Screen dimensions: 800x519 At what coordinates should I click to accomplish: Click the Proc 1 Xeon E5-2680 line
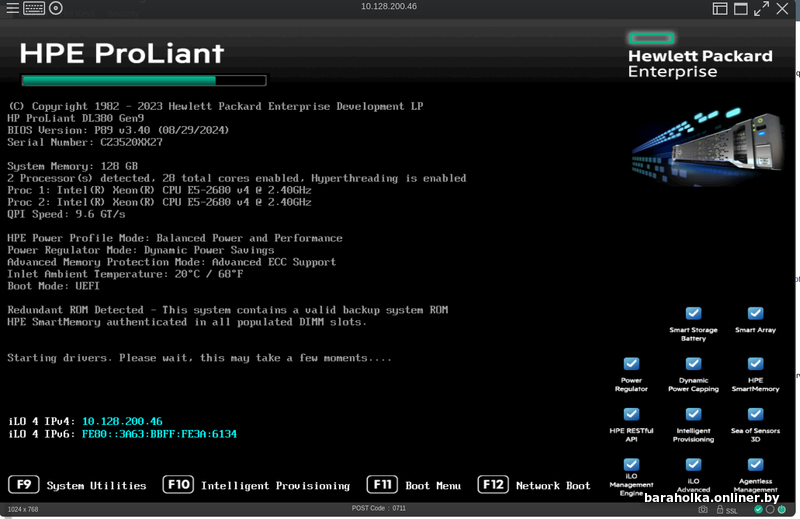pyautogui.click(x=159, y=190)
